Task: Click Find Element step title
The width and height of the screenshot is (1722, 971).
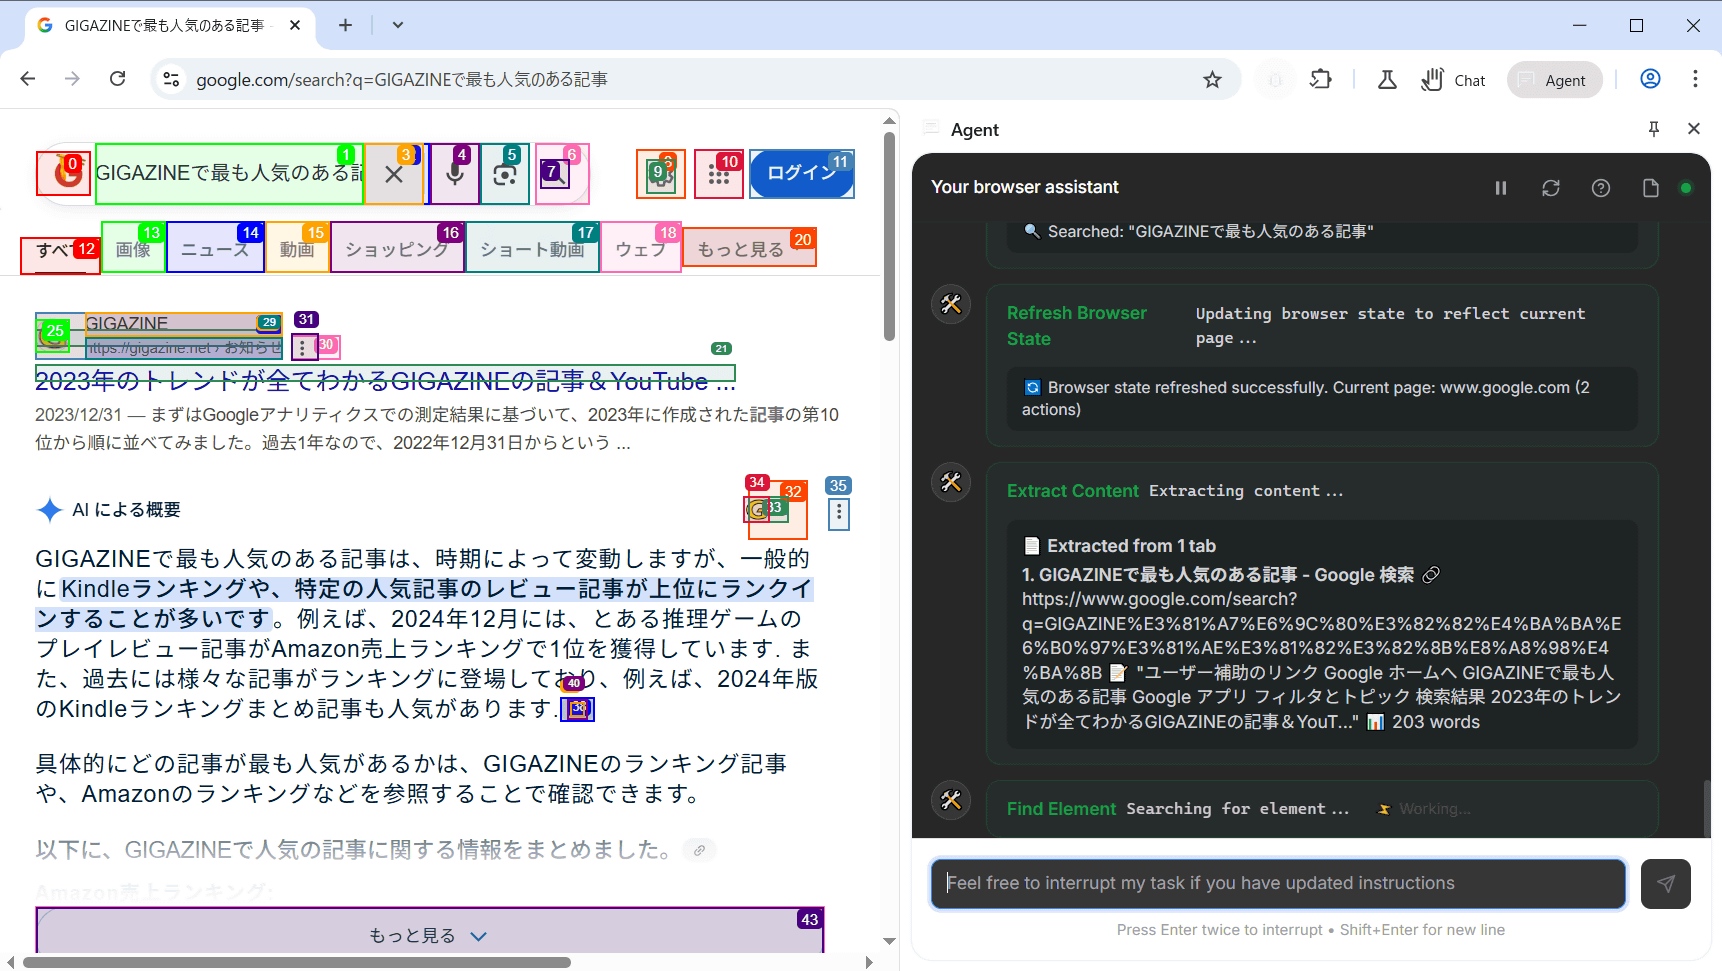Action: [x=1061, y=809]
